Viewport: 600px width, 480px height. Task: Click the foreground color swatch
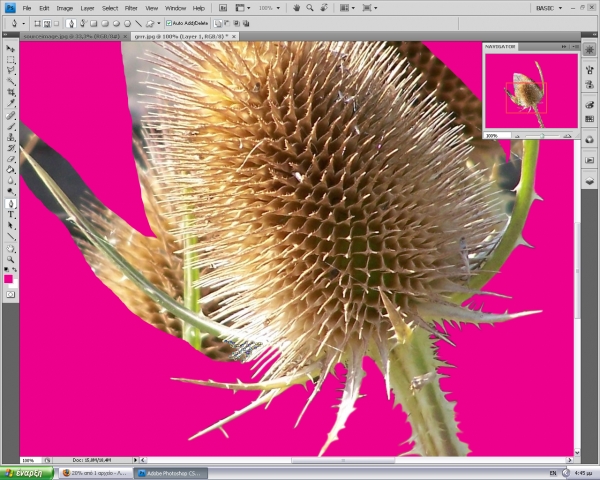8,279
